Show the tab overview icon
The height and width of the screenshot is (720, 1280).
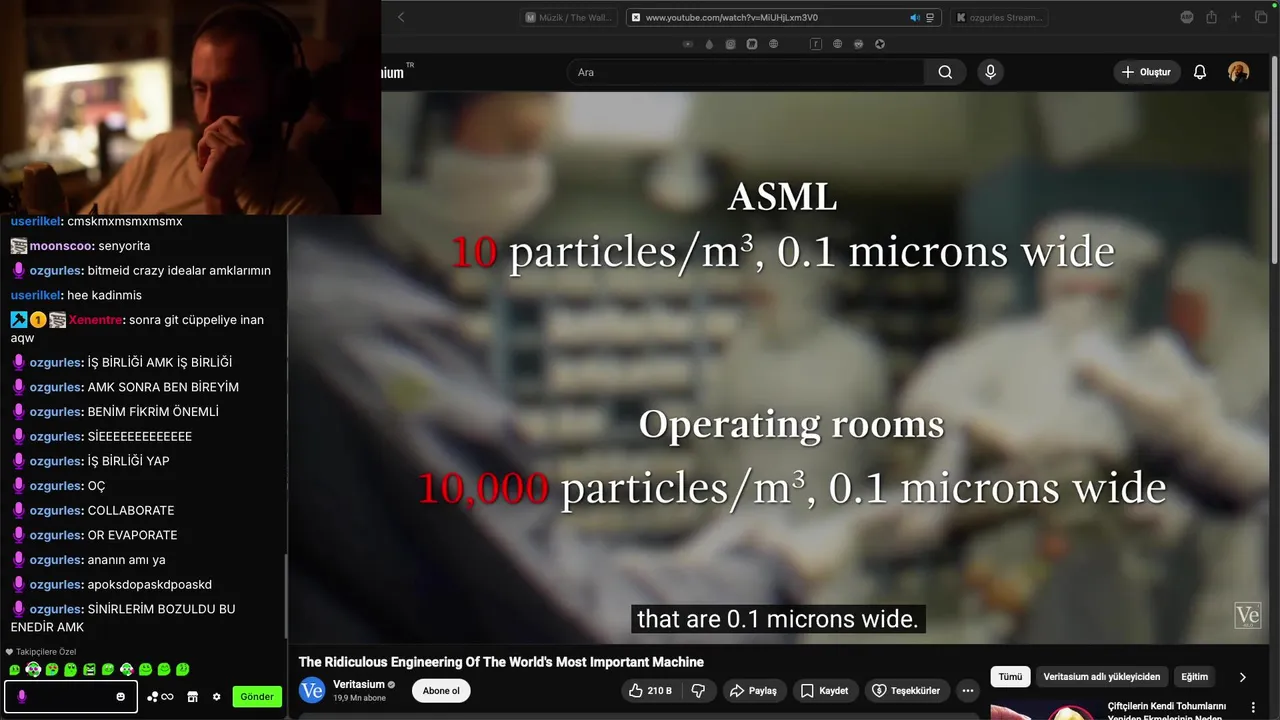coord(1260,17)
